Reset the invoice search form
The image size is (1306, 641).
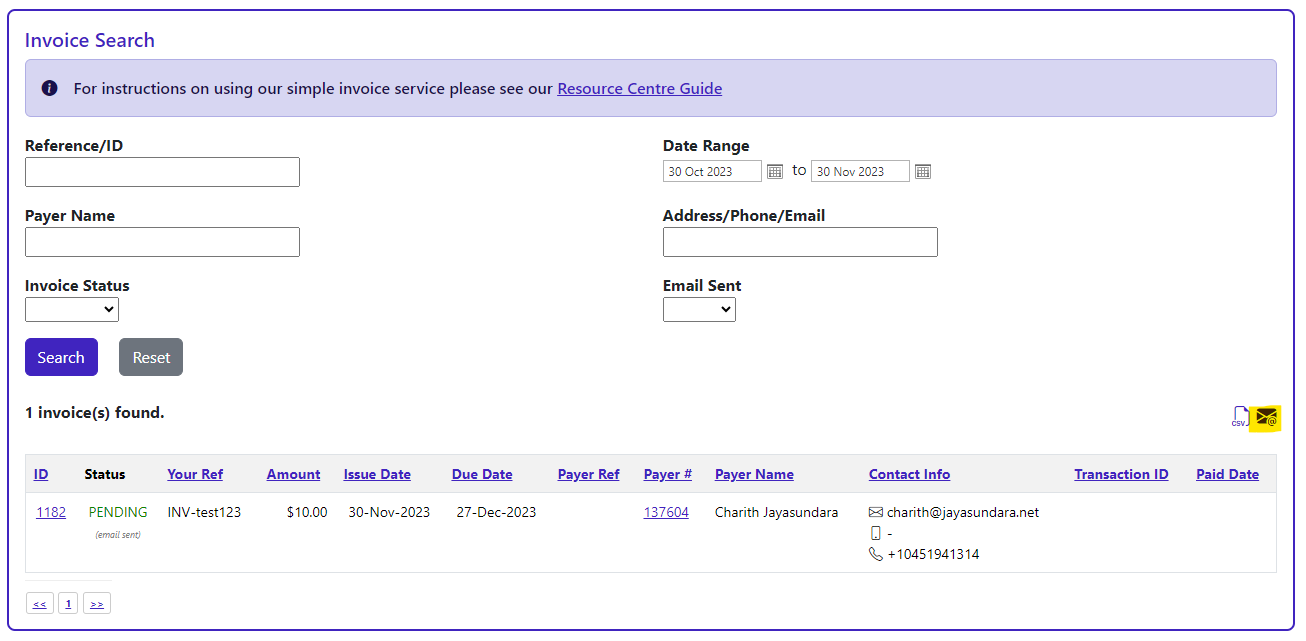point(151,357)
